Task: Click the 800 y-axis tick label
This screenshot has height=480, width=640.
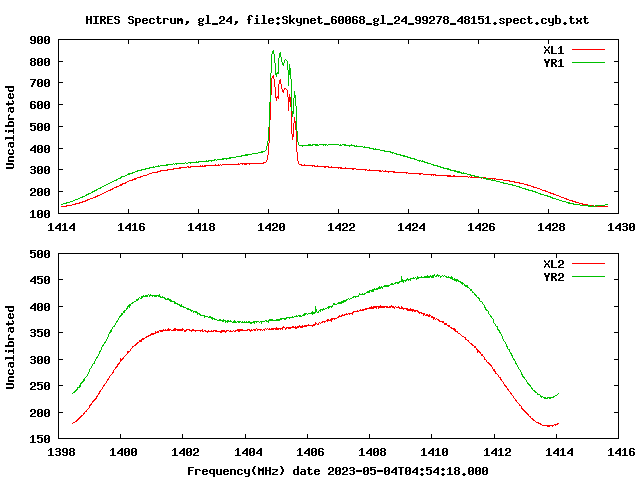Action: click(40, 62)
